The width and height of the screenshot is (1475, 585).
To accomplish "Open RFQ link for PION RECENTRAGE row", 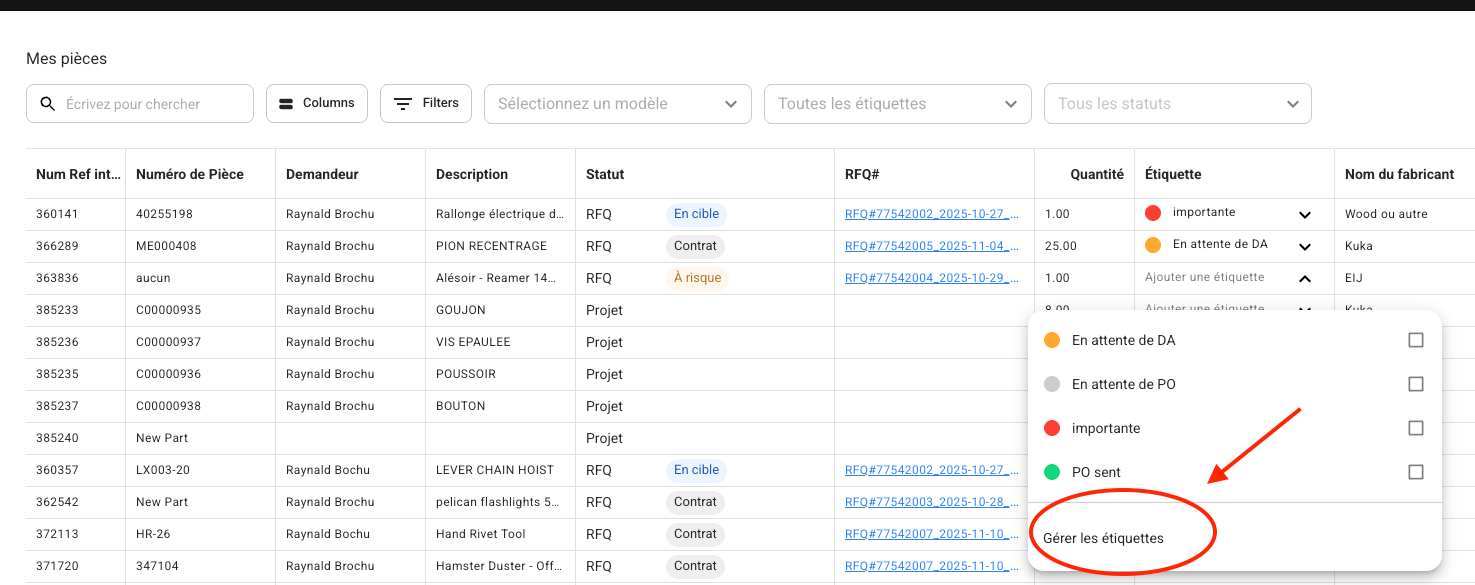I will point(931,246).
